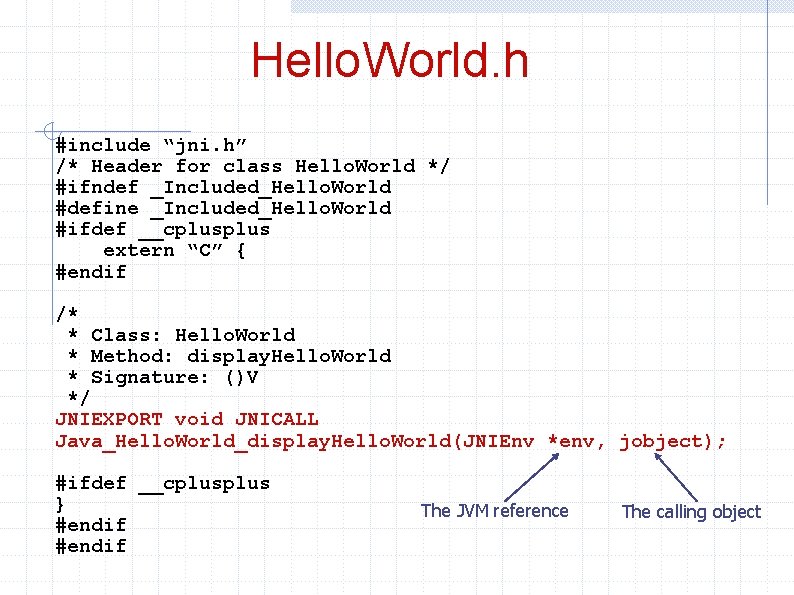Click the #define _Included_HelloWorld line
The height and width of the screenshot is (595, 794).
[223, 208]
